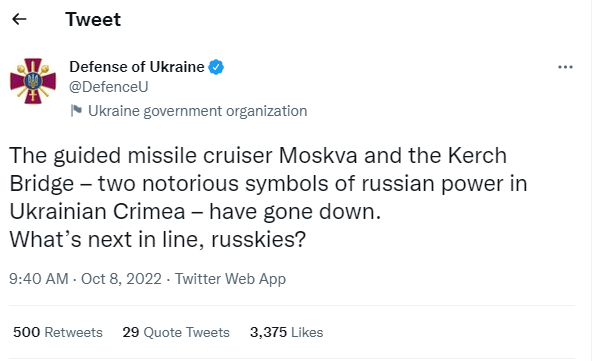Viewport: 612px width, 361px height.
Task: Click the back arrow icon
Action: coord(19,19)
